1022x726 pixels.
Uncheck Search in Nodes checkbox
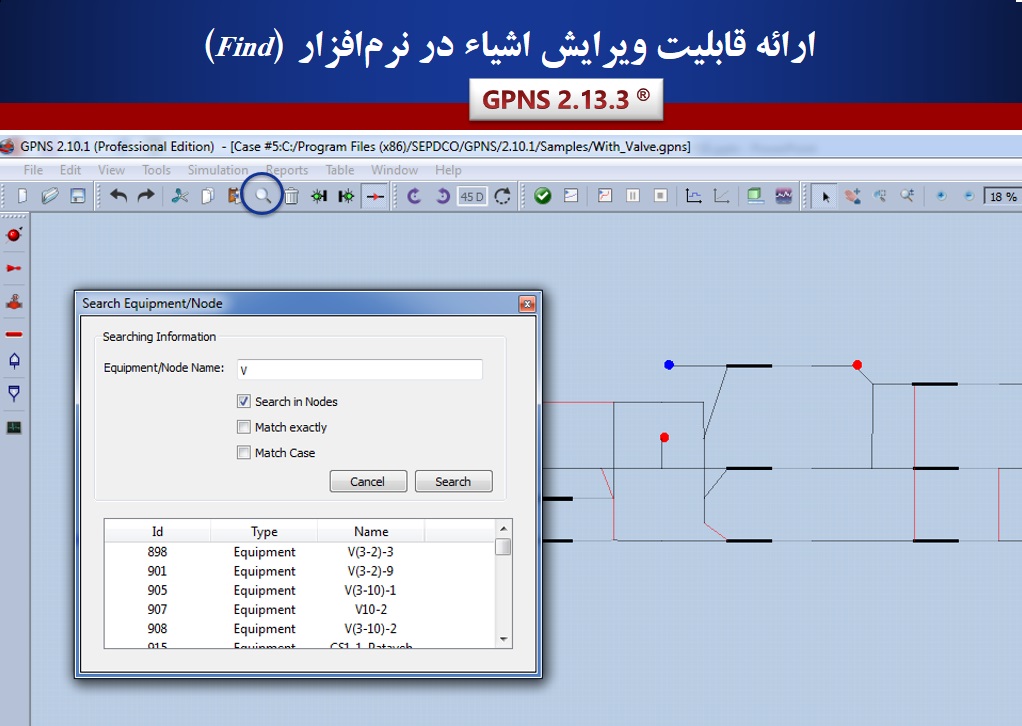pyautogui.click(x=244, y=401)
